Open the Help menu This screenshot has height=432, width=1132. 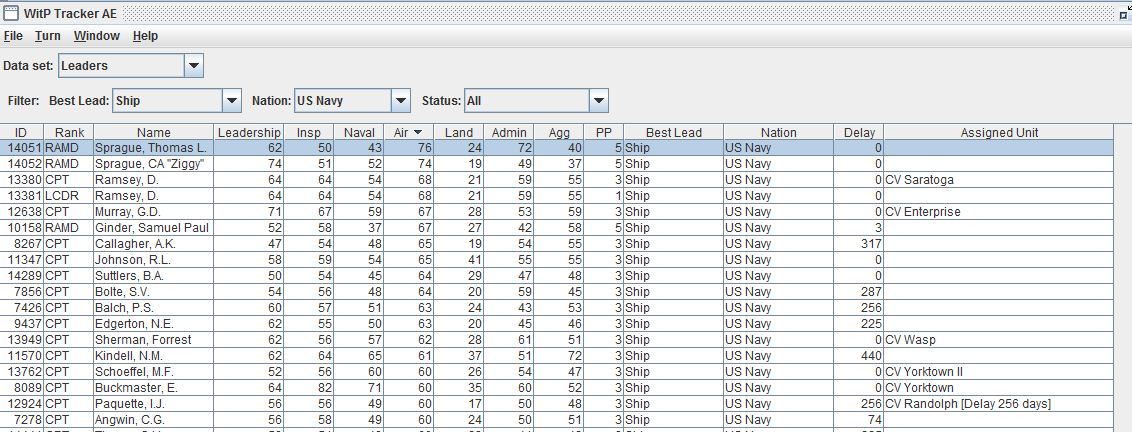145,36
